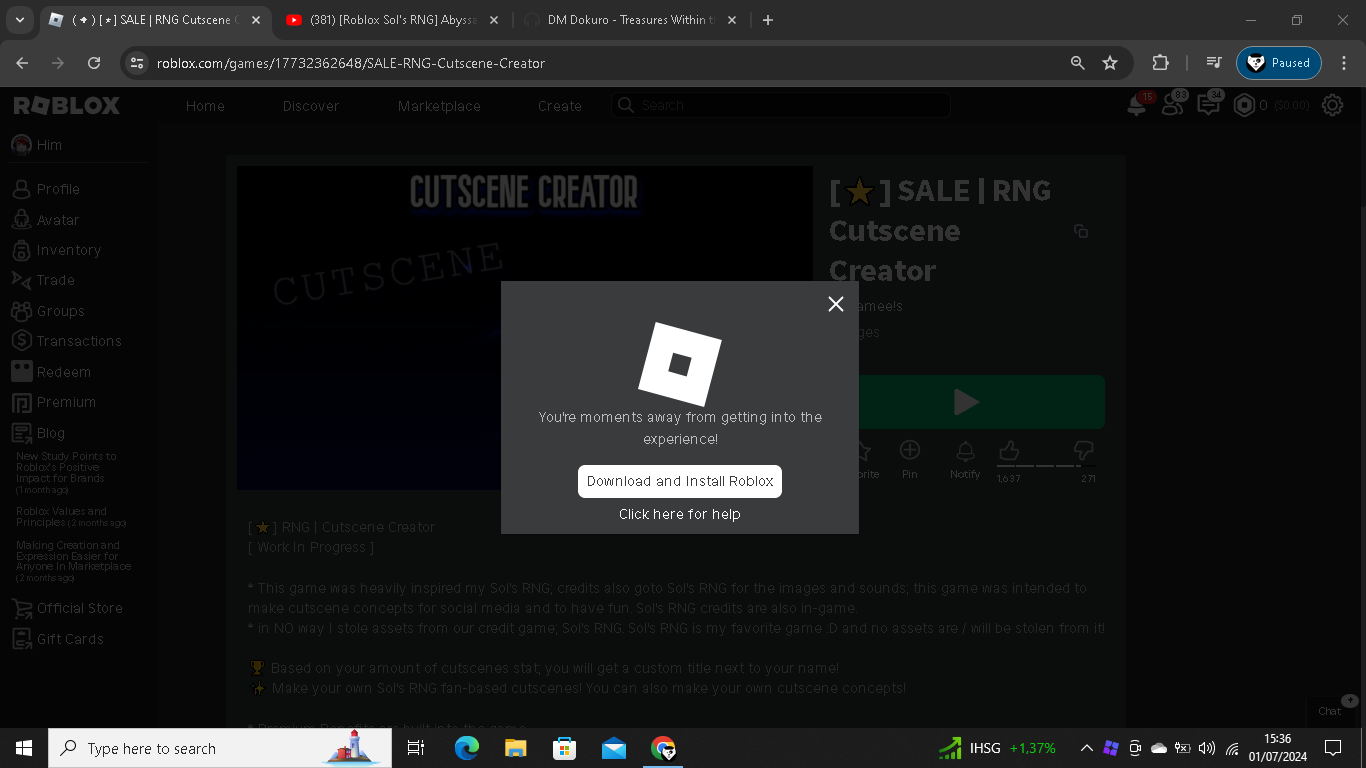Bookmark this page with the star

(1110, 63)
